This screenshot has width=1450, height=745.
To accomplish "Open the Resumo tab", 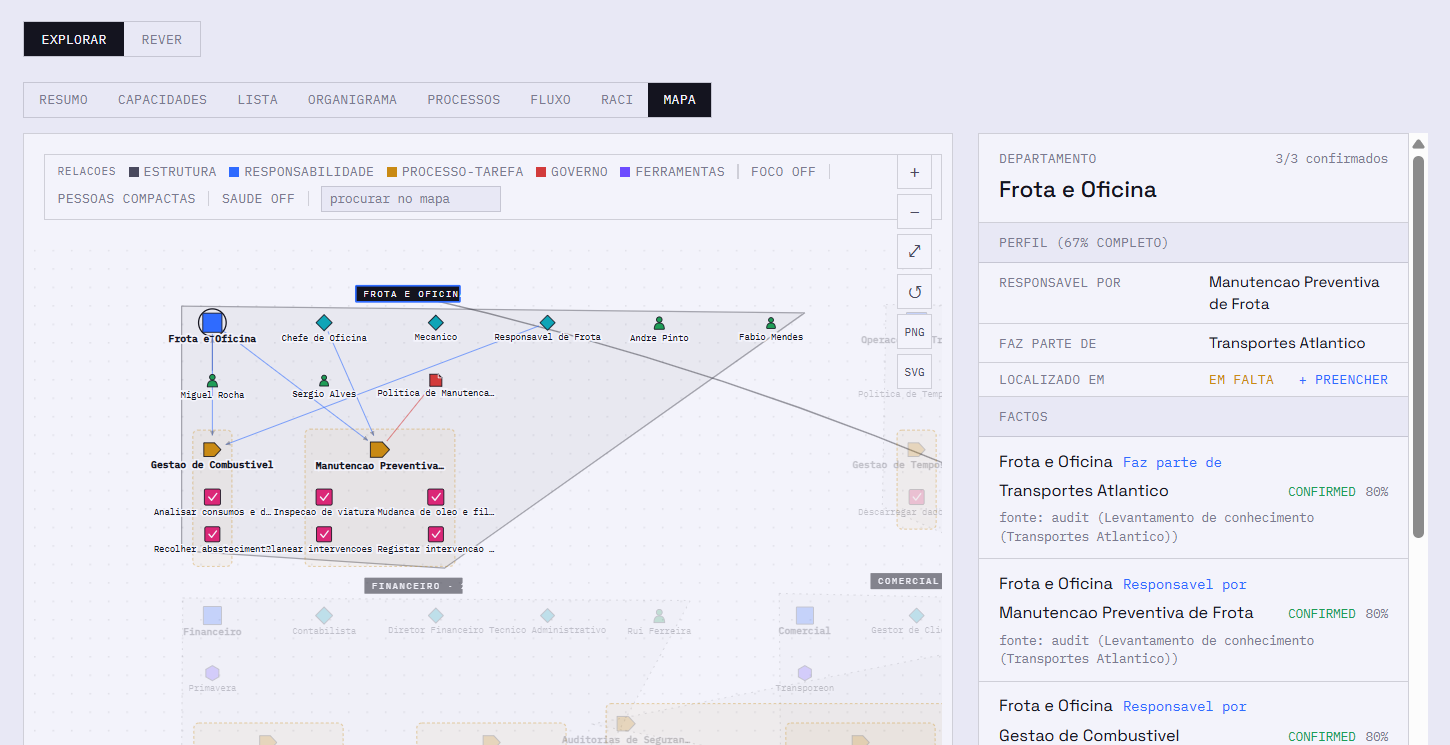I will point(64,100).
